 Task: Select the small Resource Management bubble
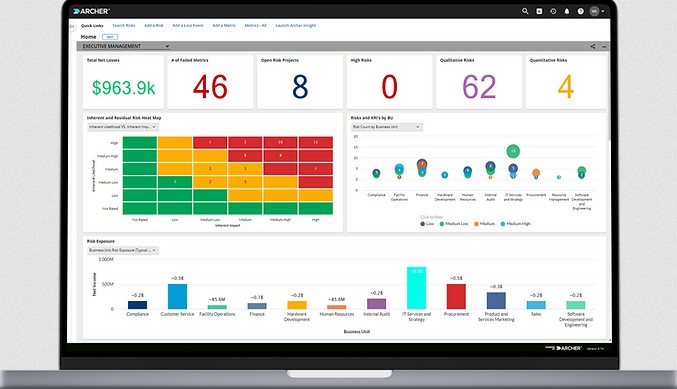559,177
